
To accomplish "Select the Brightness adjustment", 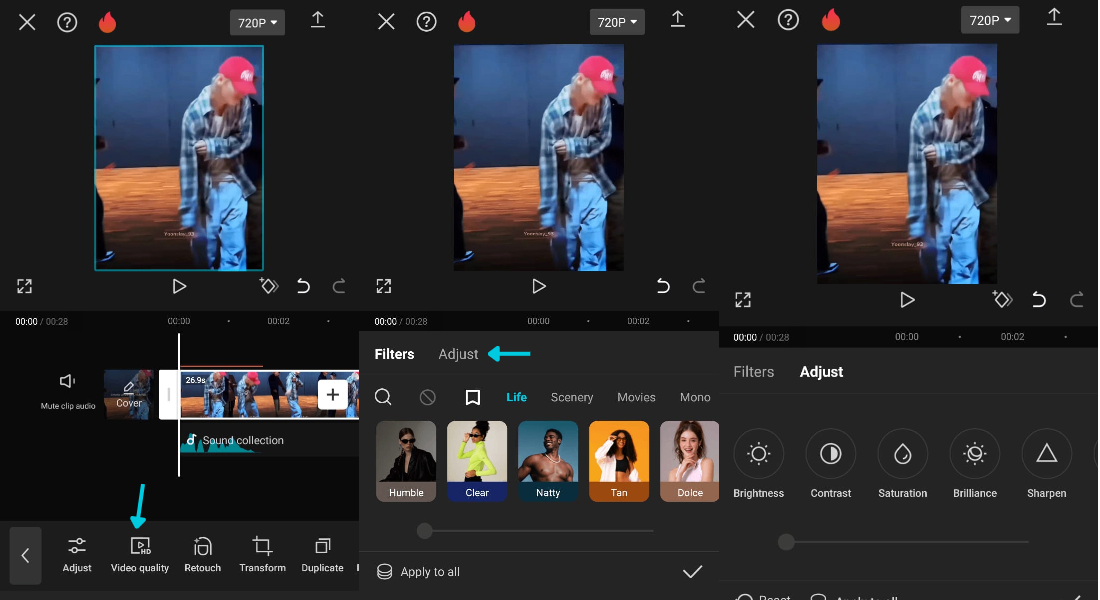I will pos(758,464).
